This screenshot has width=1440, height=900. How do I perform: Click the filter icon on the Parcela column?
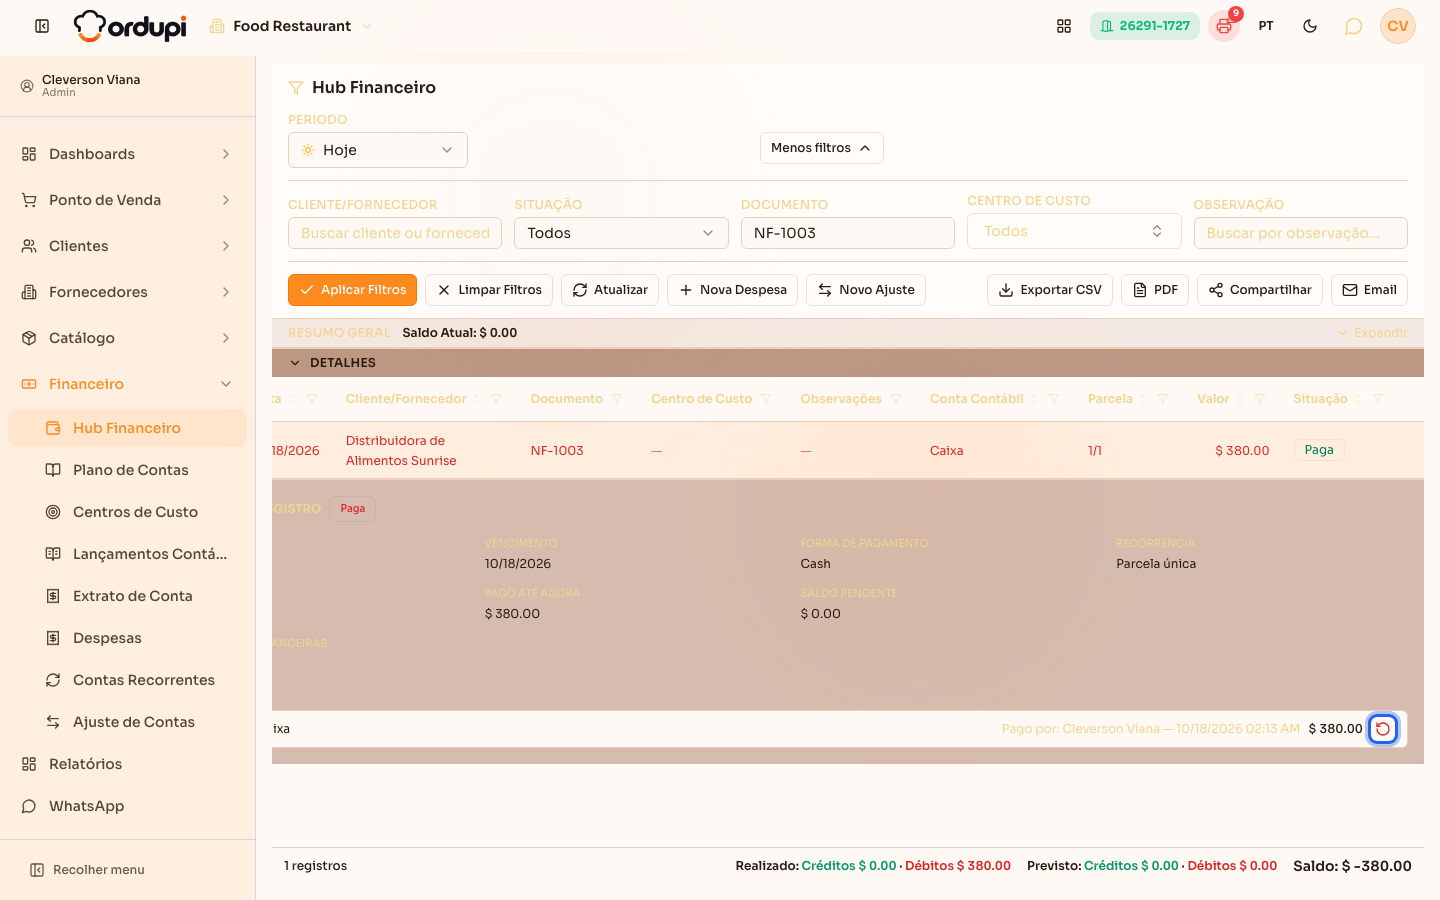1163,399
